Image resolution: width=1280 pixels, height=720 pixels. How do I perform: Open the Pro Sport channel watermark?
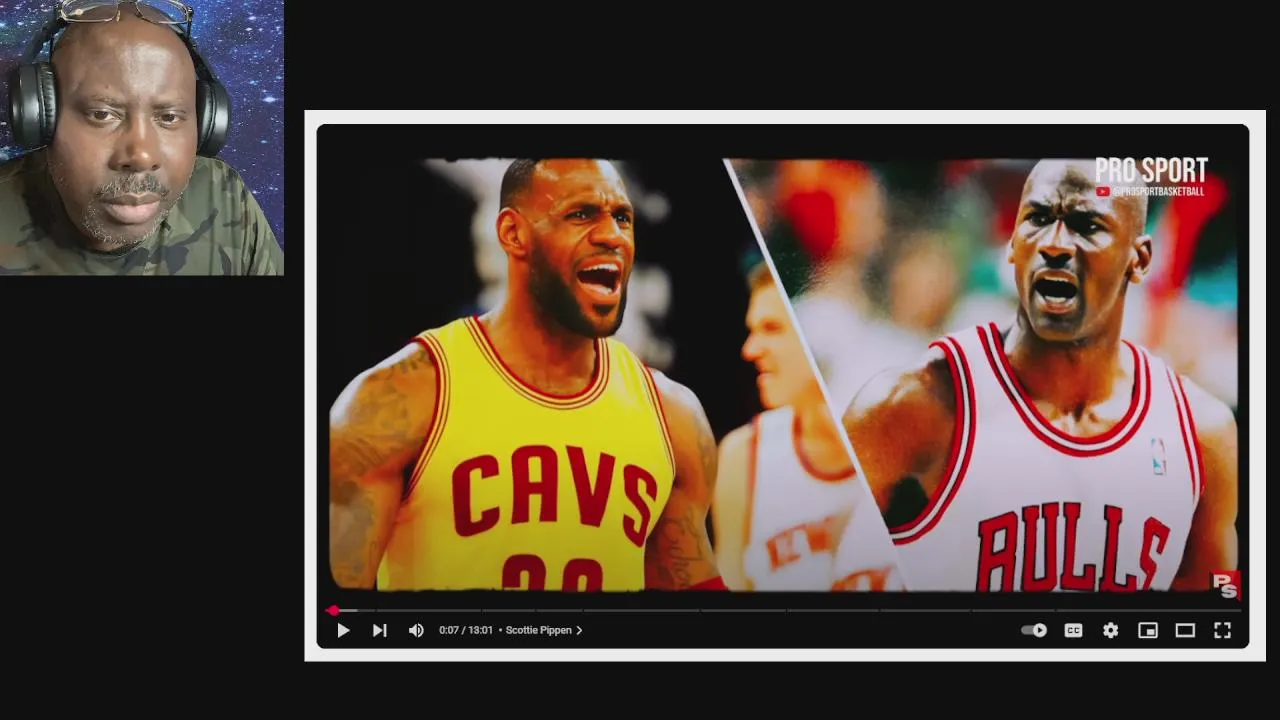pos(1151,177)
